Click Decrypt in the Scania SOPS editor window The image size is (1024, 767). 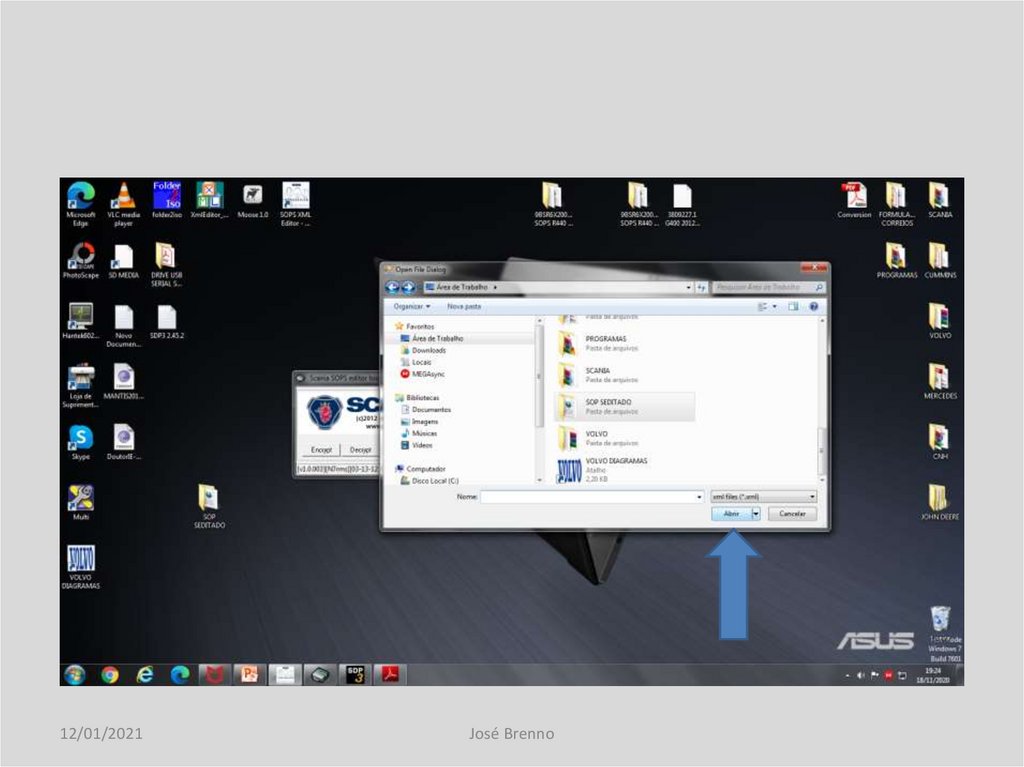click(360, 449)
